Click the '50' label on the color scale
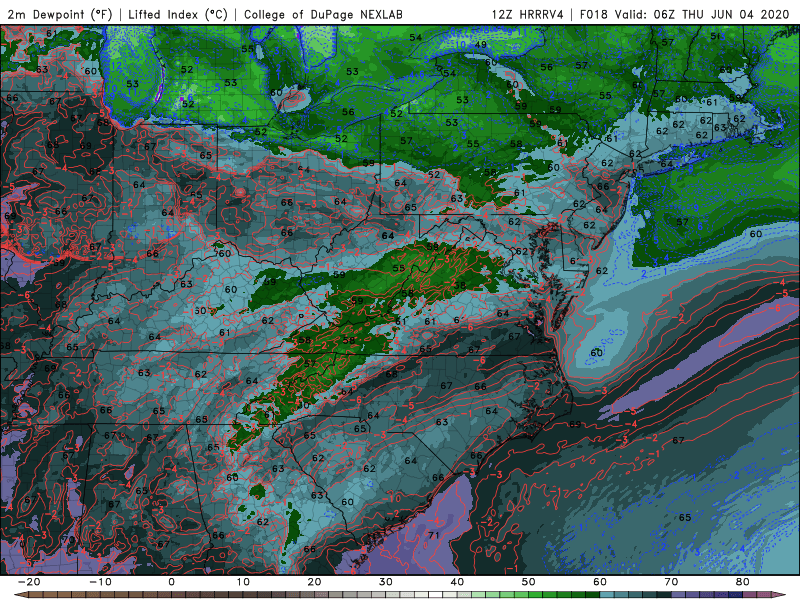Viewport: 800px width, 600px height. coord(529,582)
